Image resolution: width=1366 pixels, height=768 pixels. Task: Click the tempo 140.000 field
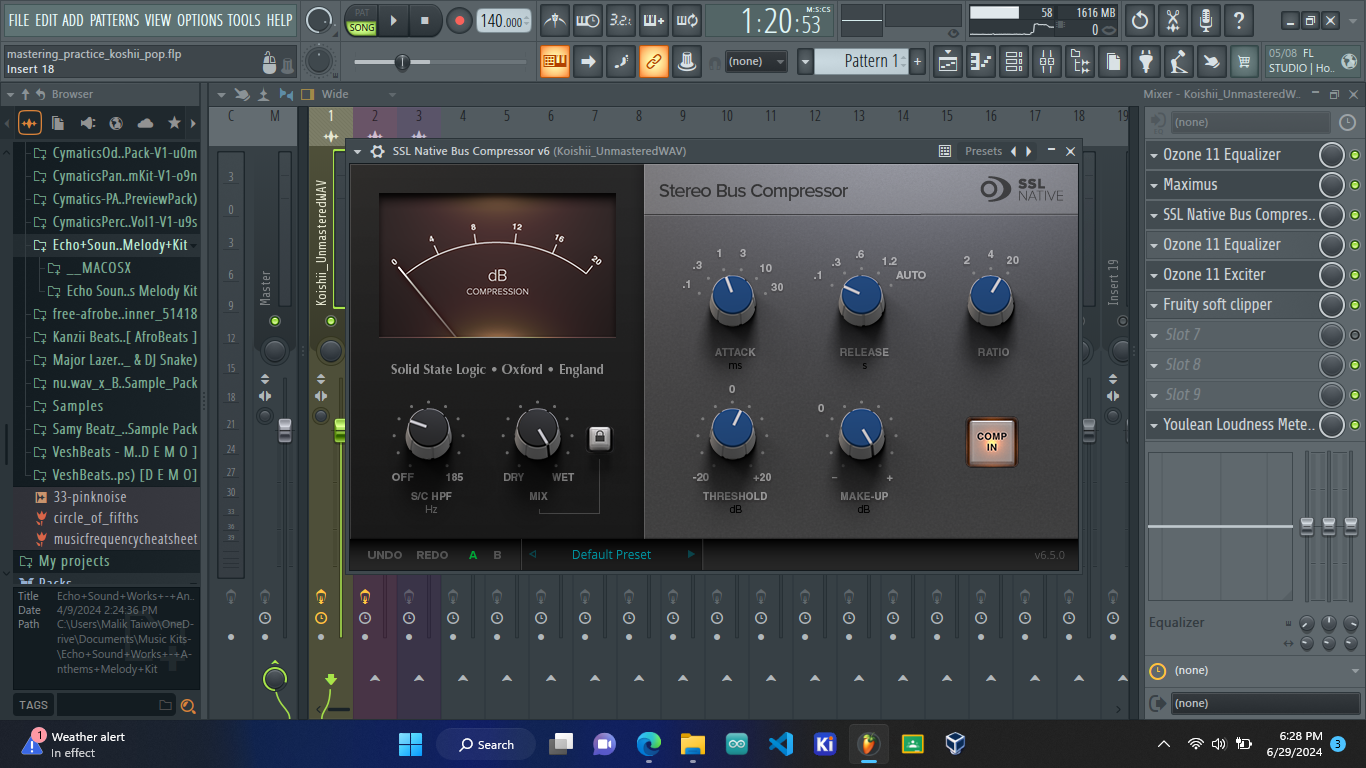click(503, 21)
